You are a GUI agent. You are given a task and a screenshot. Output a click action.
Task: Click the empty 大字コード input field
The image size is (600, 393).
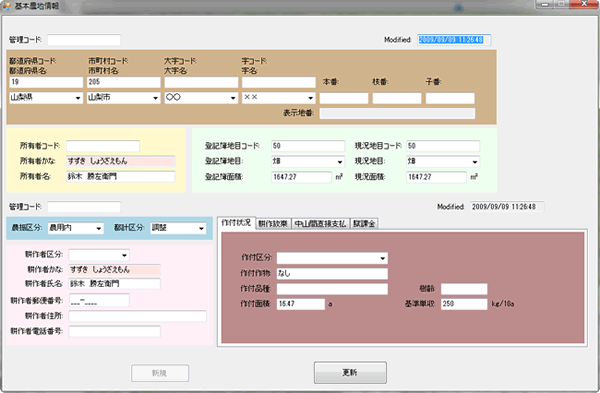tap(201, 82)
